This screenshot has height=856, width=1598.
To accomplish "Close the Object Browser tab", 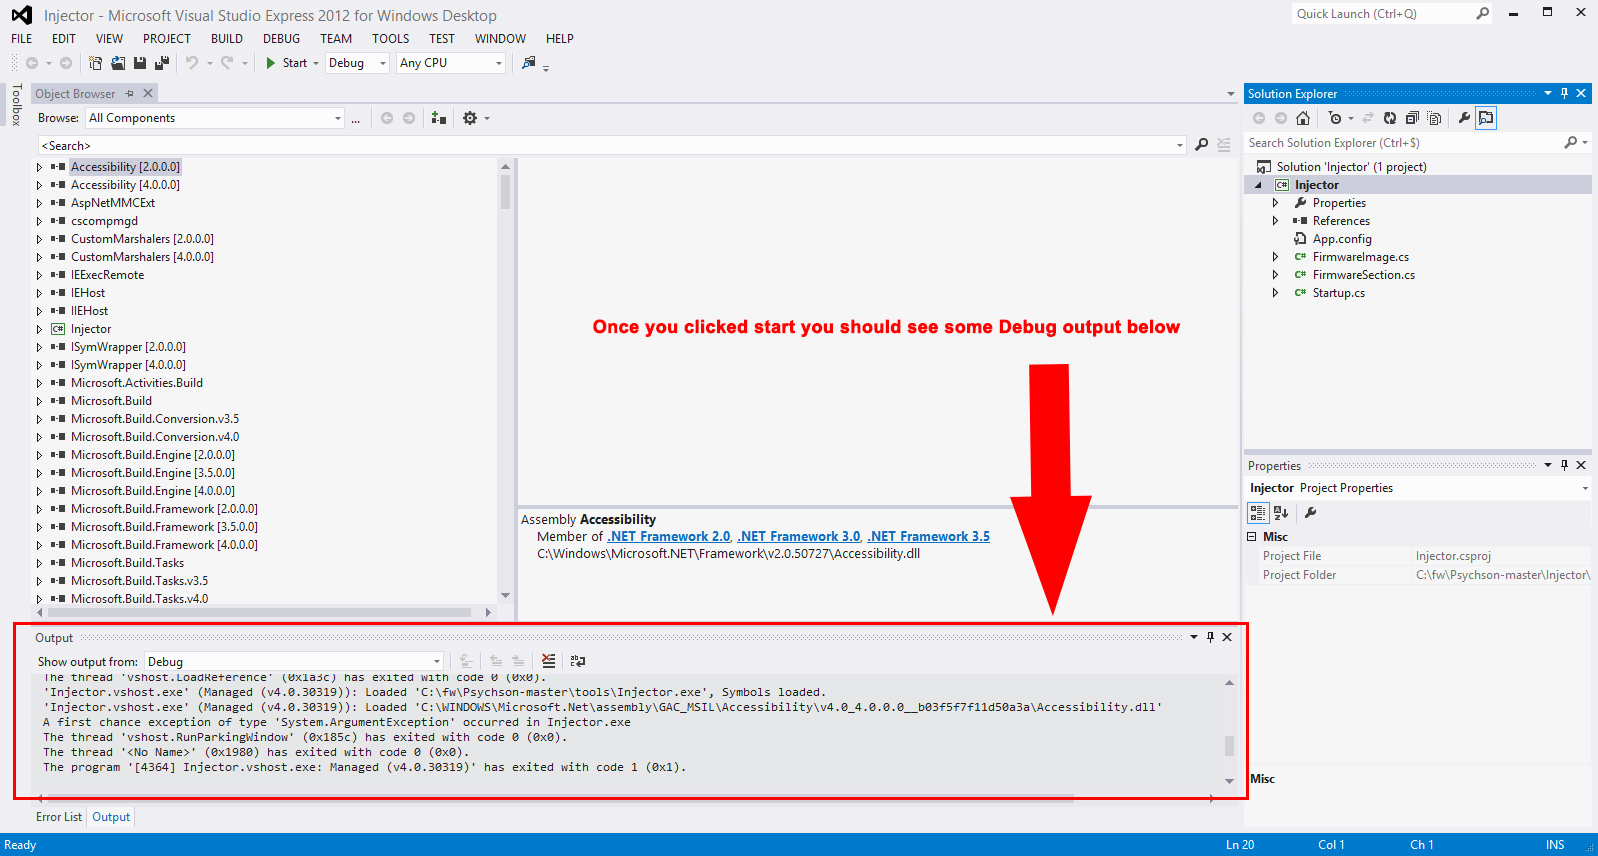I will (148, 93).
